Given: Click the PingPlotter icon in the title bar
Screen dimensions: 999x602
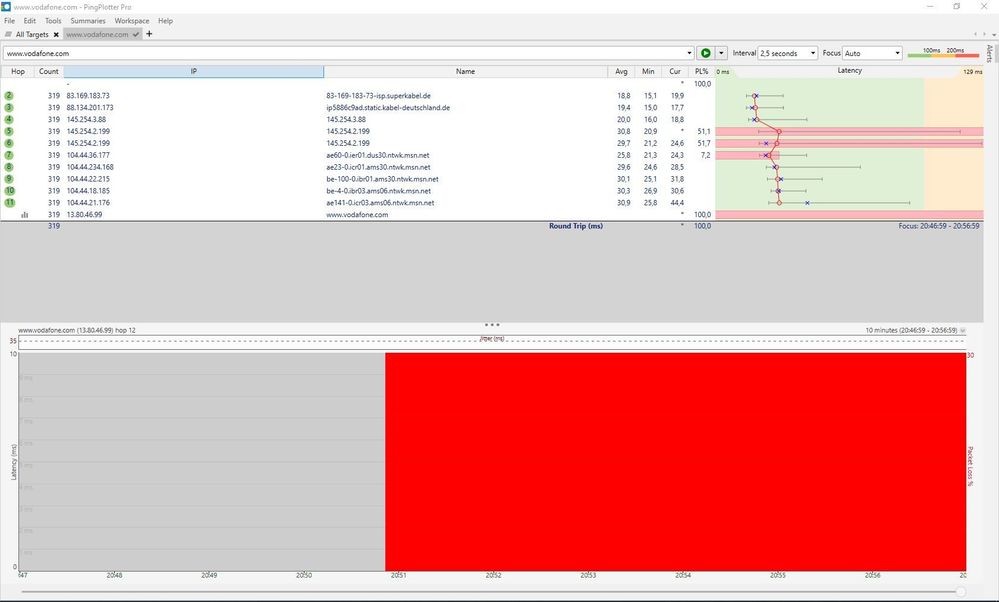Looking at the screenshot, I should coord(9,6).
